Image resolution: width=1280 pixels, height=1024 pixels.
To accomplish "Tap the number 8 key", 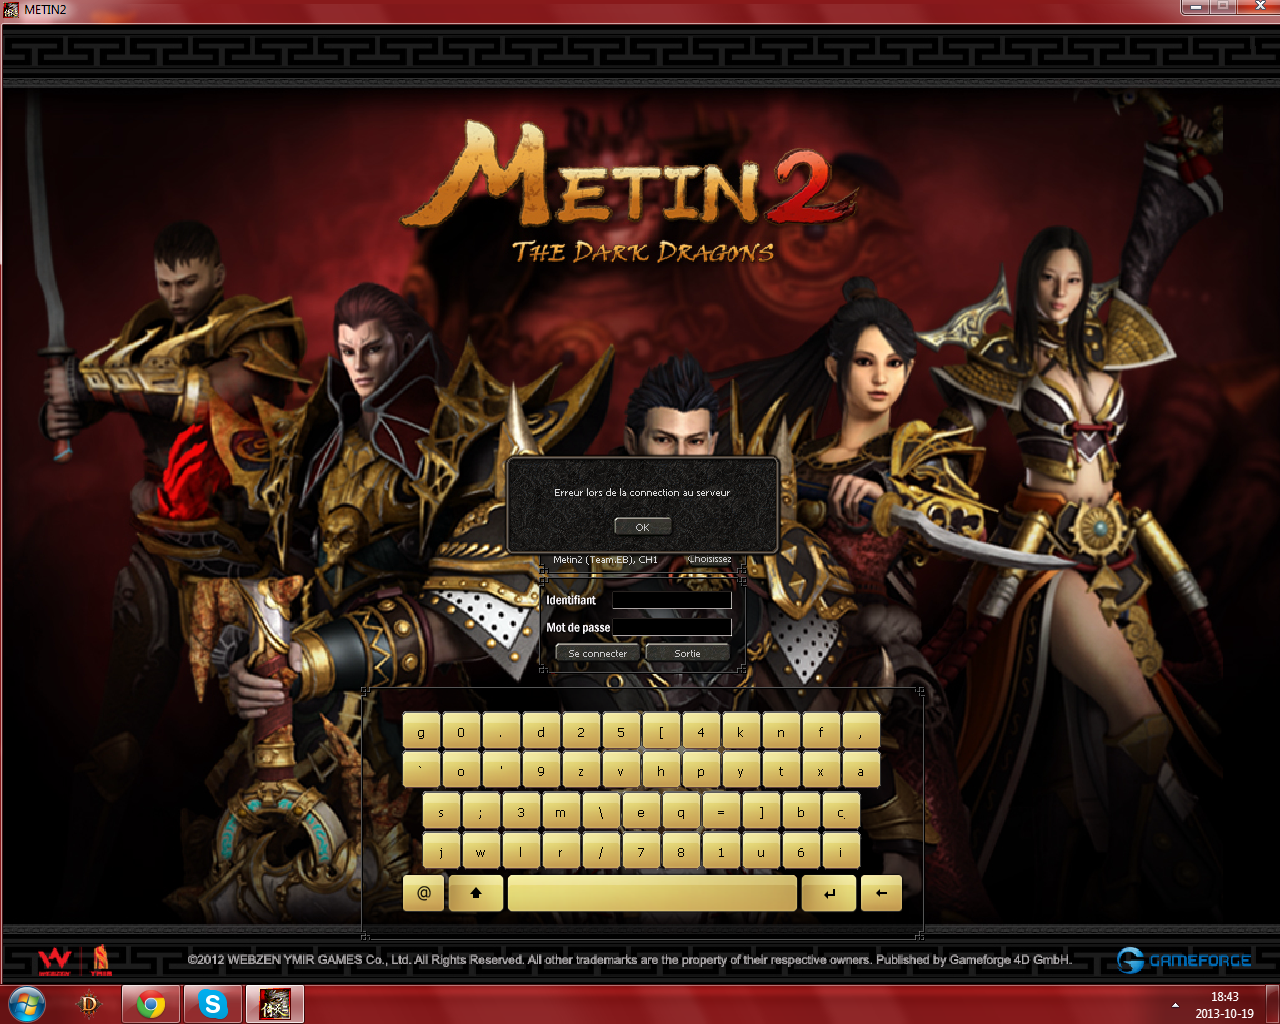I will coord(681,851).
